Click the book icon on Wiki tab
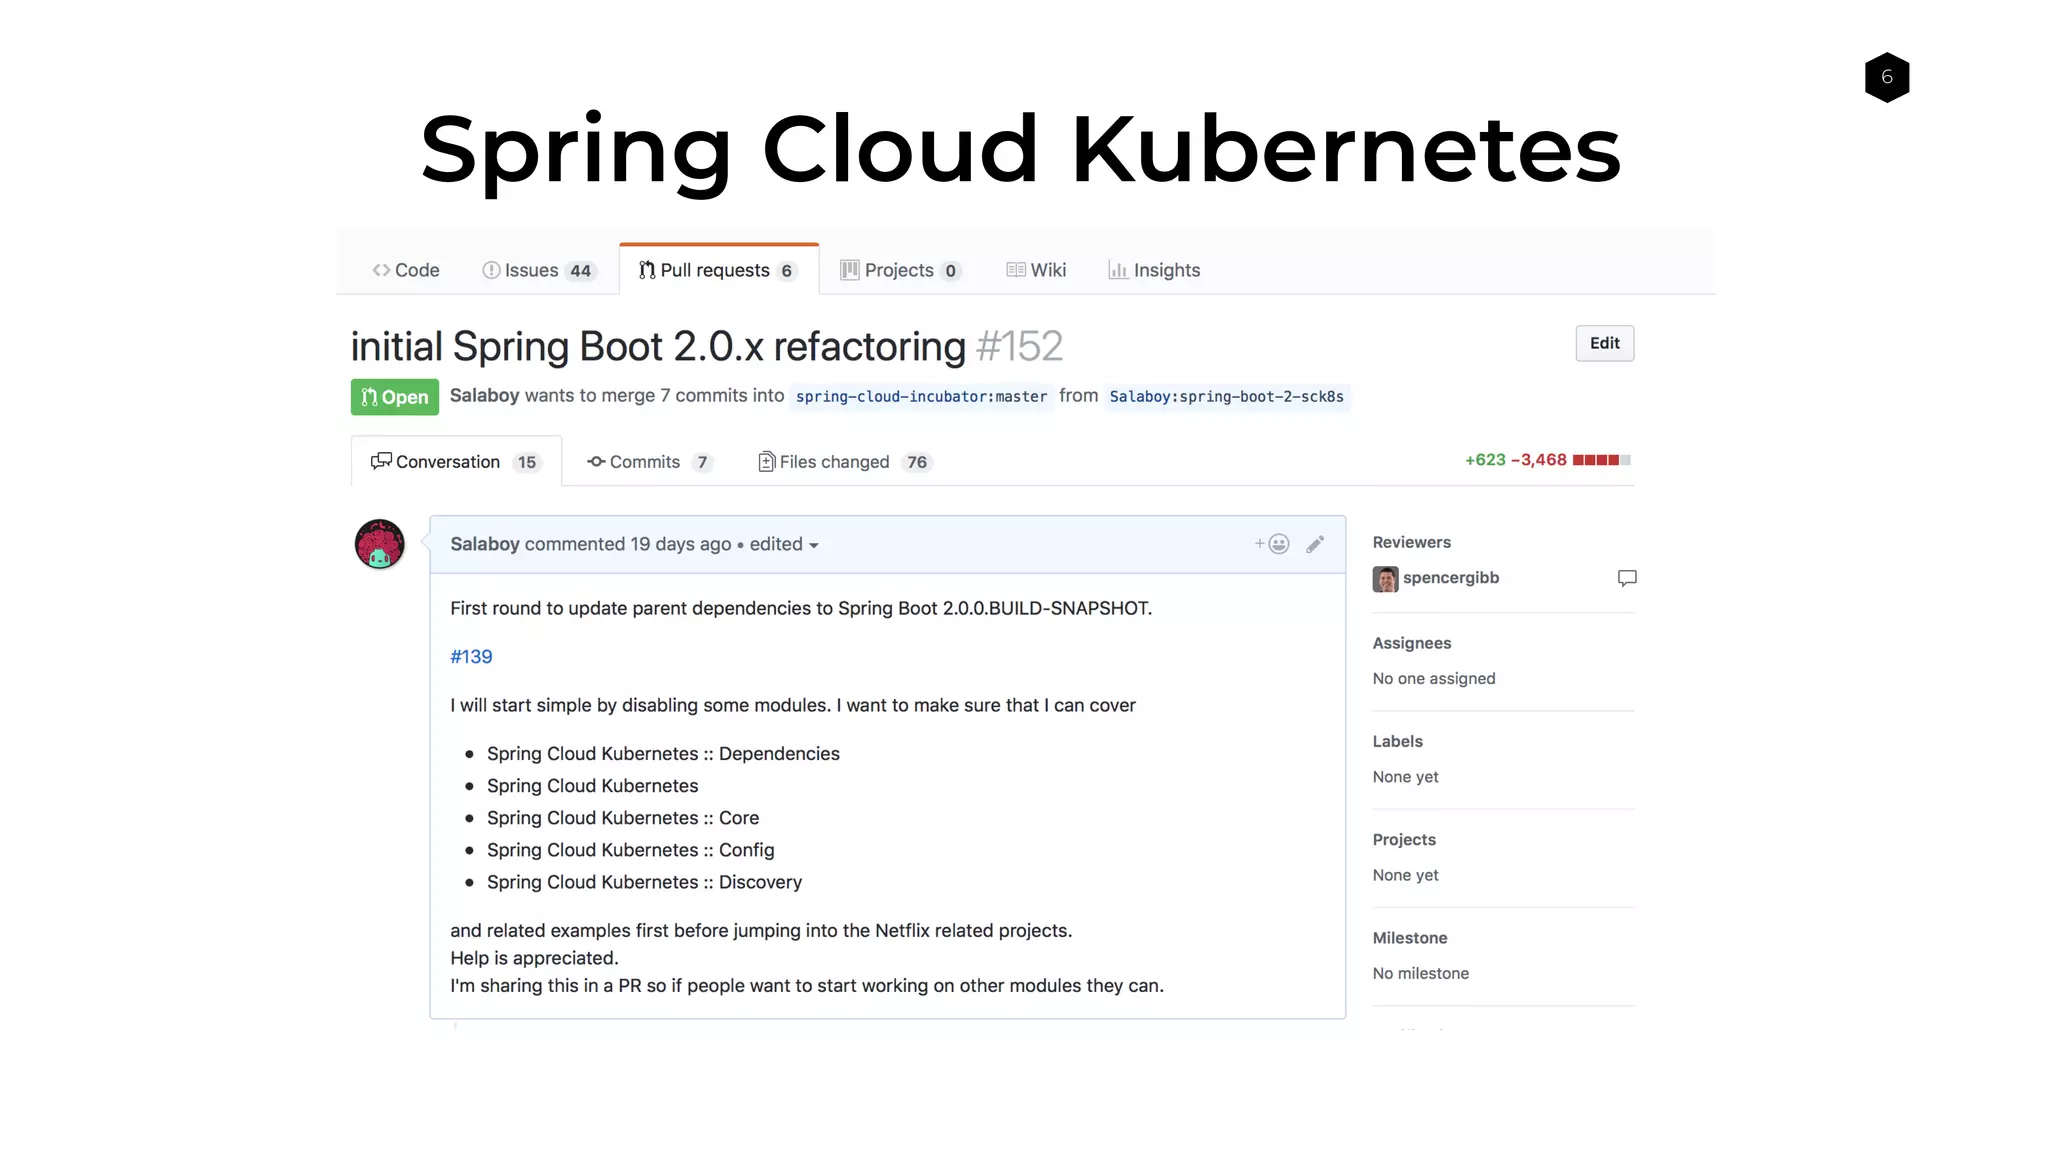The width and height of the screenshot is (2048, 1152). (1016, 270)
